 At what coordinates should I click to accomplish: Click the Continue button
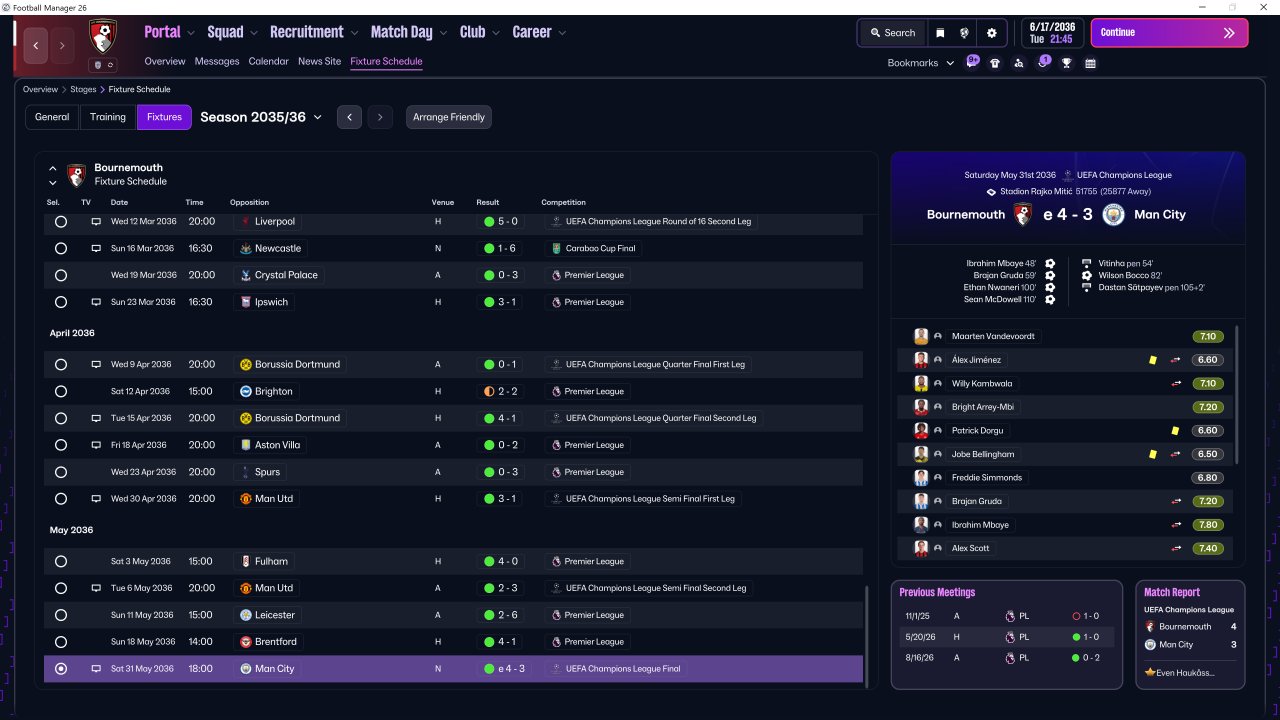click(x=1169, y=33)
